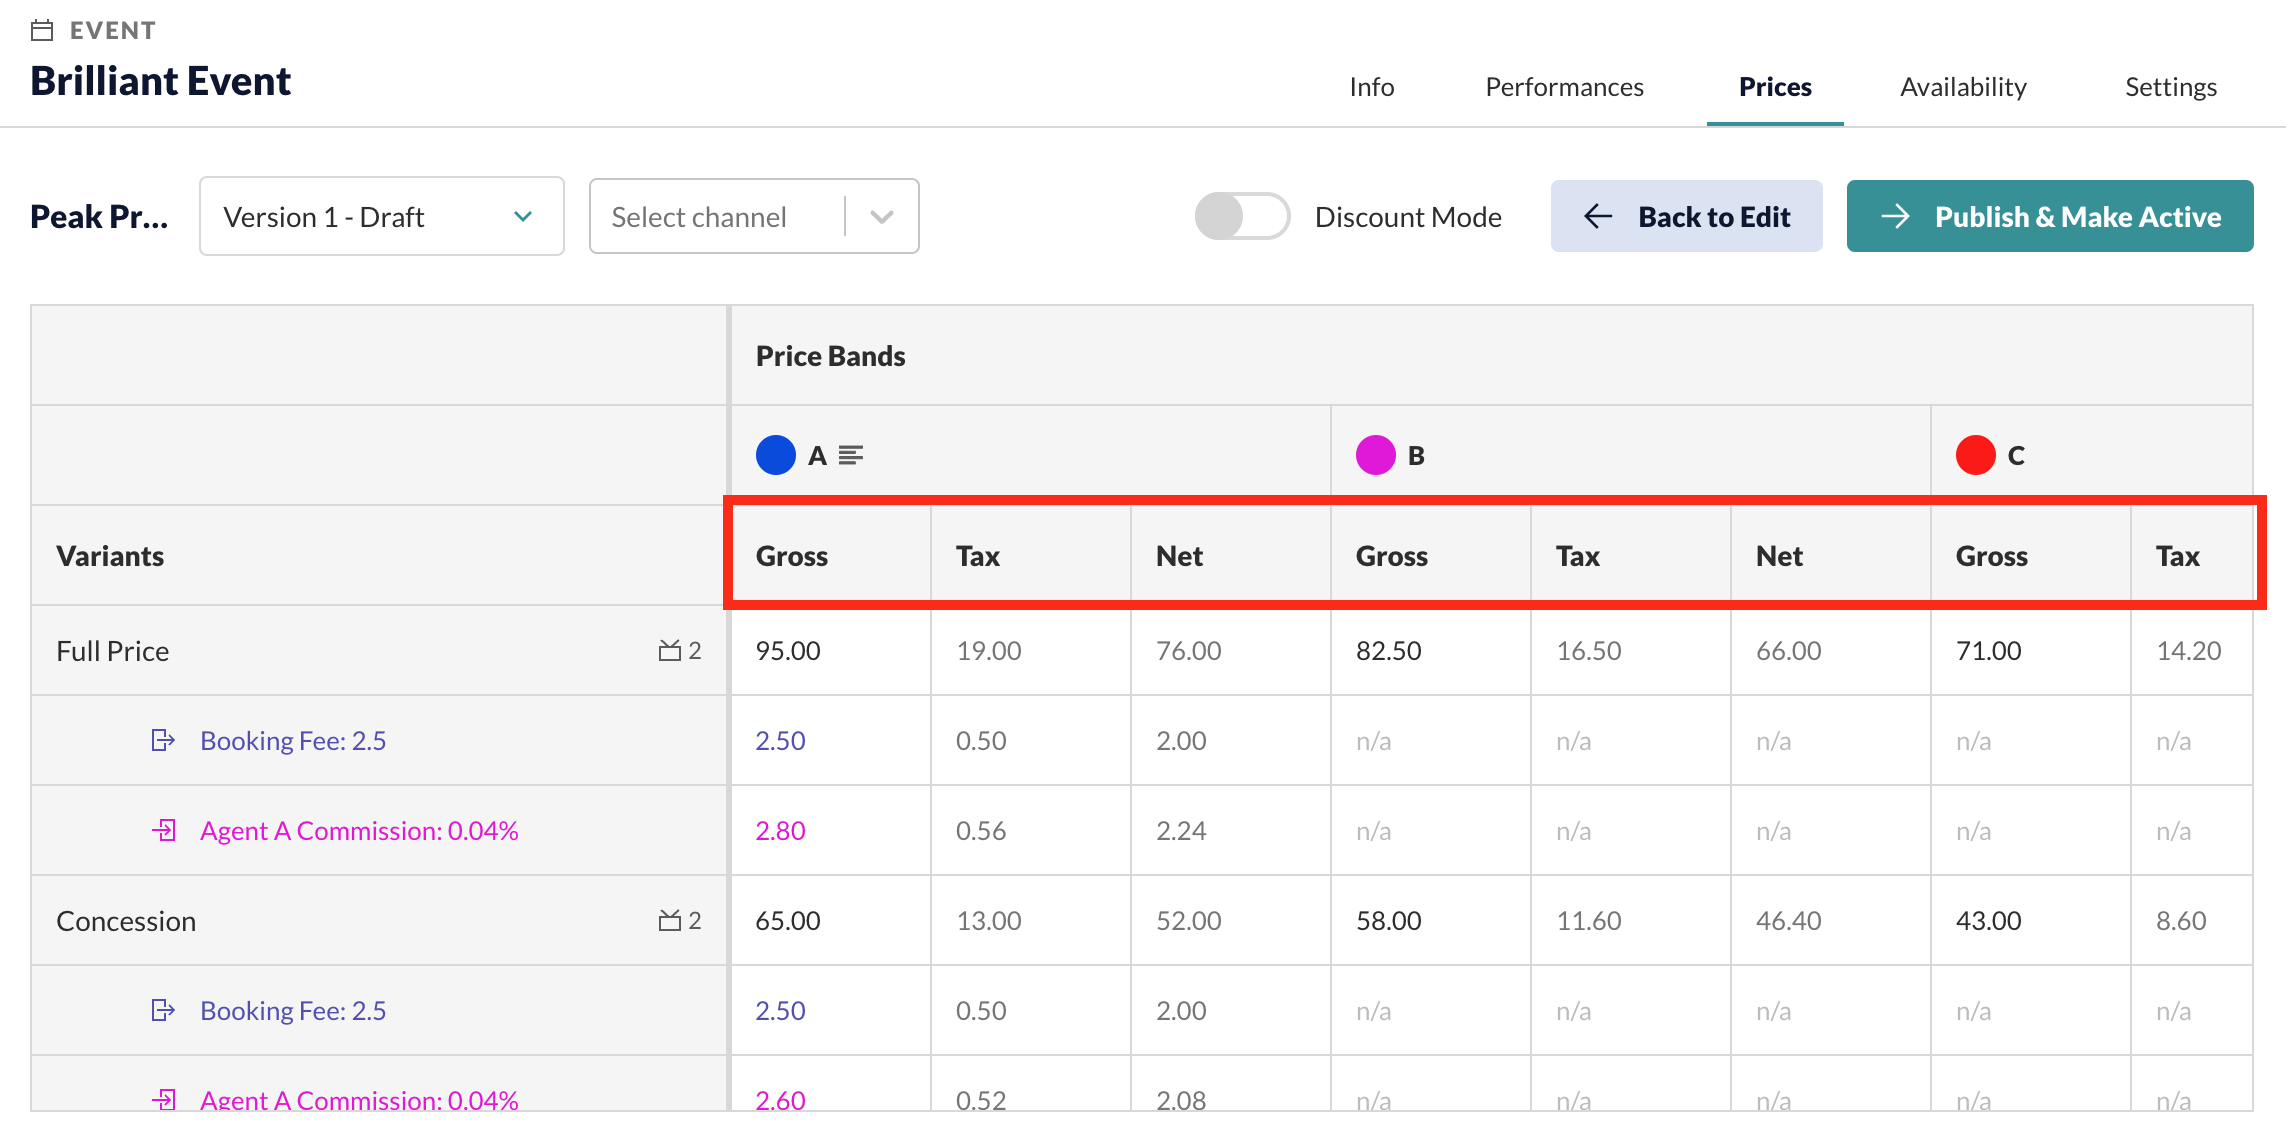This screenshot has width=2286, height=1136.
Task: Click the Variants column header
Action: 110,556
